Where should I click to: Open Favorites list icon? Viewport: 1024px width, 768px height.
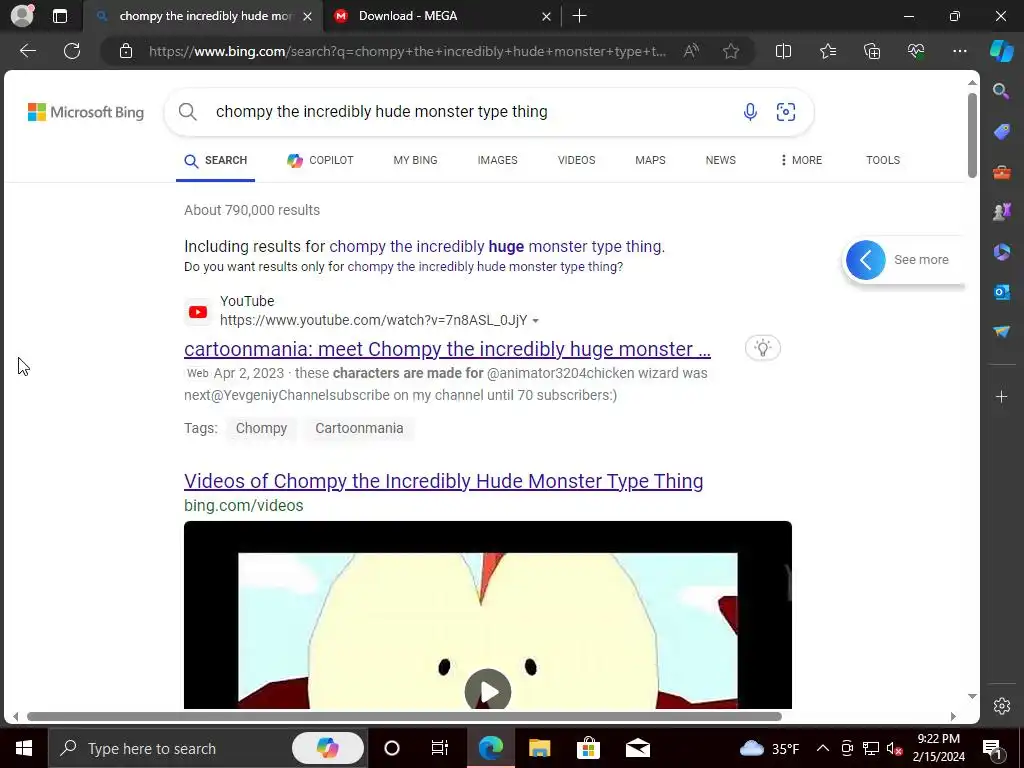click(827, 51)
